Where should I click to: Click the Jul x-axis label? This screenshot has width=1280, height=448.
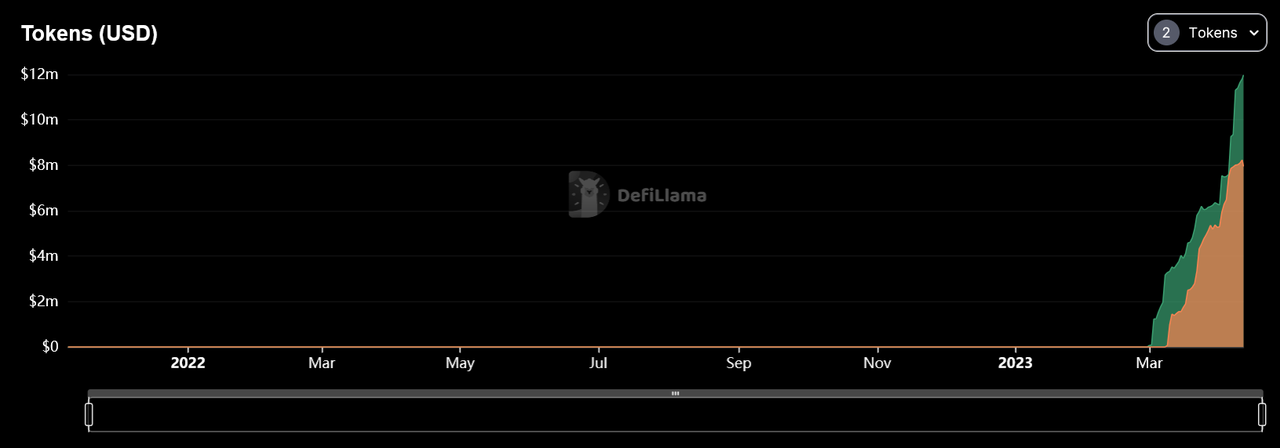point(598,363)
